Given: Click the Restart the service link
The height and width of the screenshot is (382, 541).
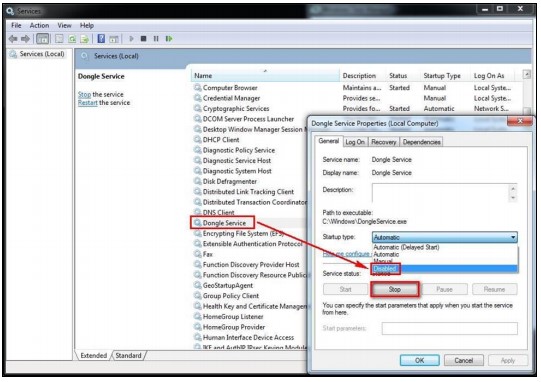Looking at the screenshot, I should click(x=88, y=102).
